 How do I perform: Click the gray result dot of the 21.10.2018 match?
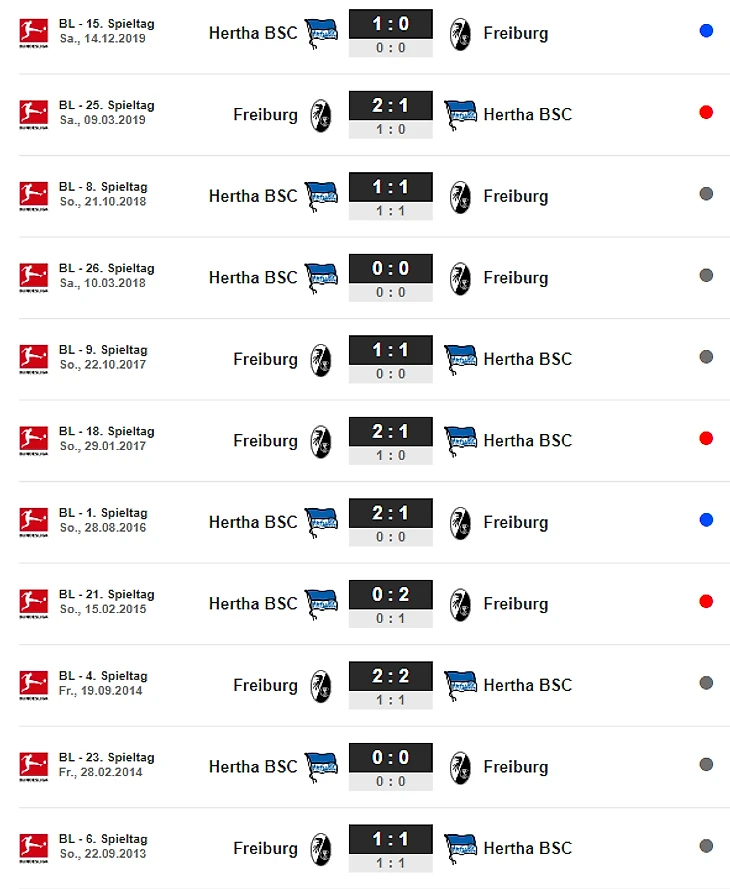click(x=706, y=194)
